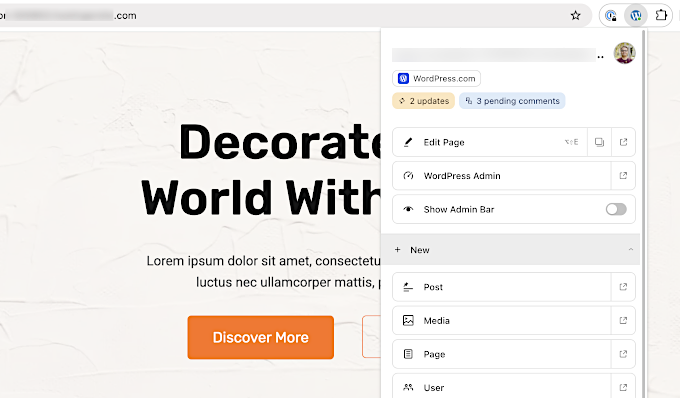Create a new Post
Screen dimensions: 680x398
click(x=502, y=287)
